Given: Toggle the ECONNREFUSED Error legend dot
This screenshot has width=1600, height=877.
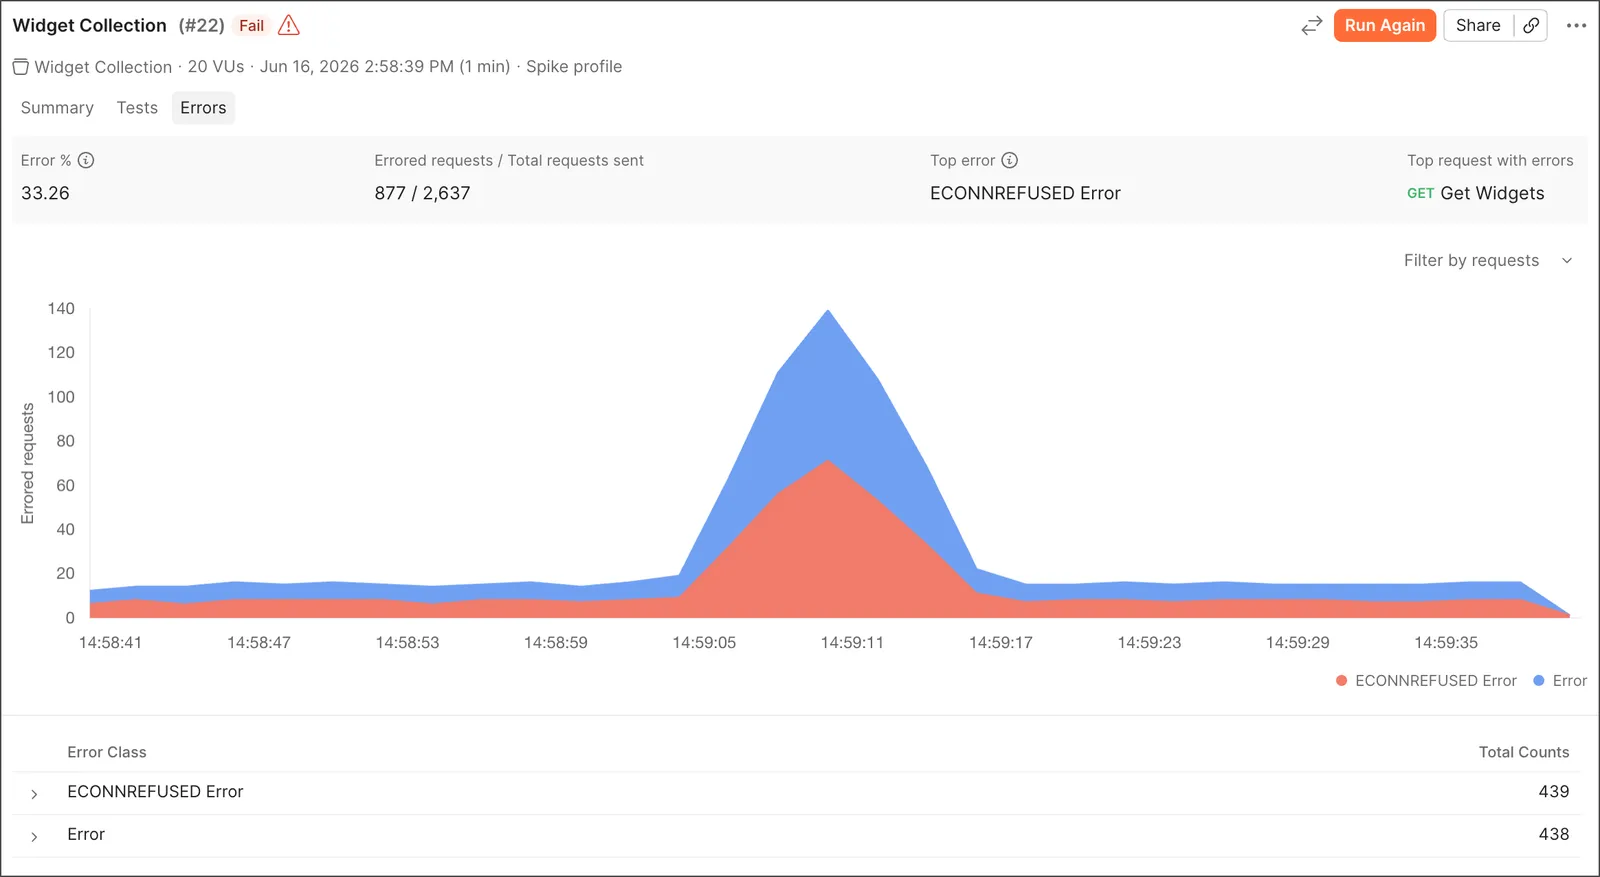Looking at the screenshot, I should coord(1341,681).
